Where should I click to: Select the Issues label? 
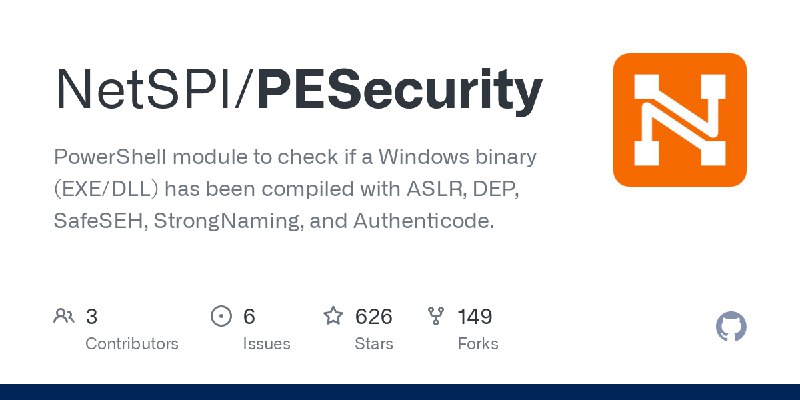(266, 344)
